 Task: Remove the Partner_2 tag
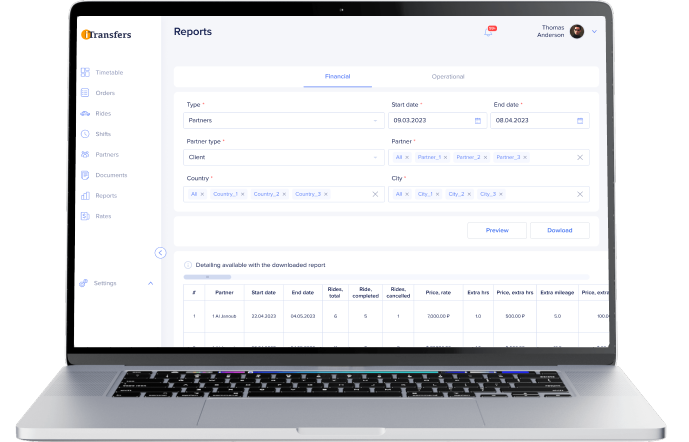click(484, 157)
